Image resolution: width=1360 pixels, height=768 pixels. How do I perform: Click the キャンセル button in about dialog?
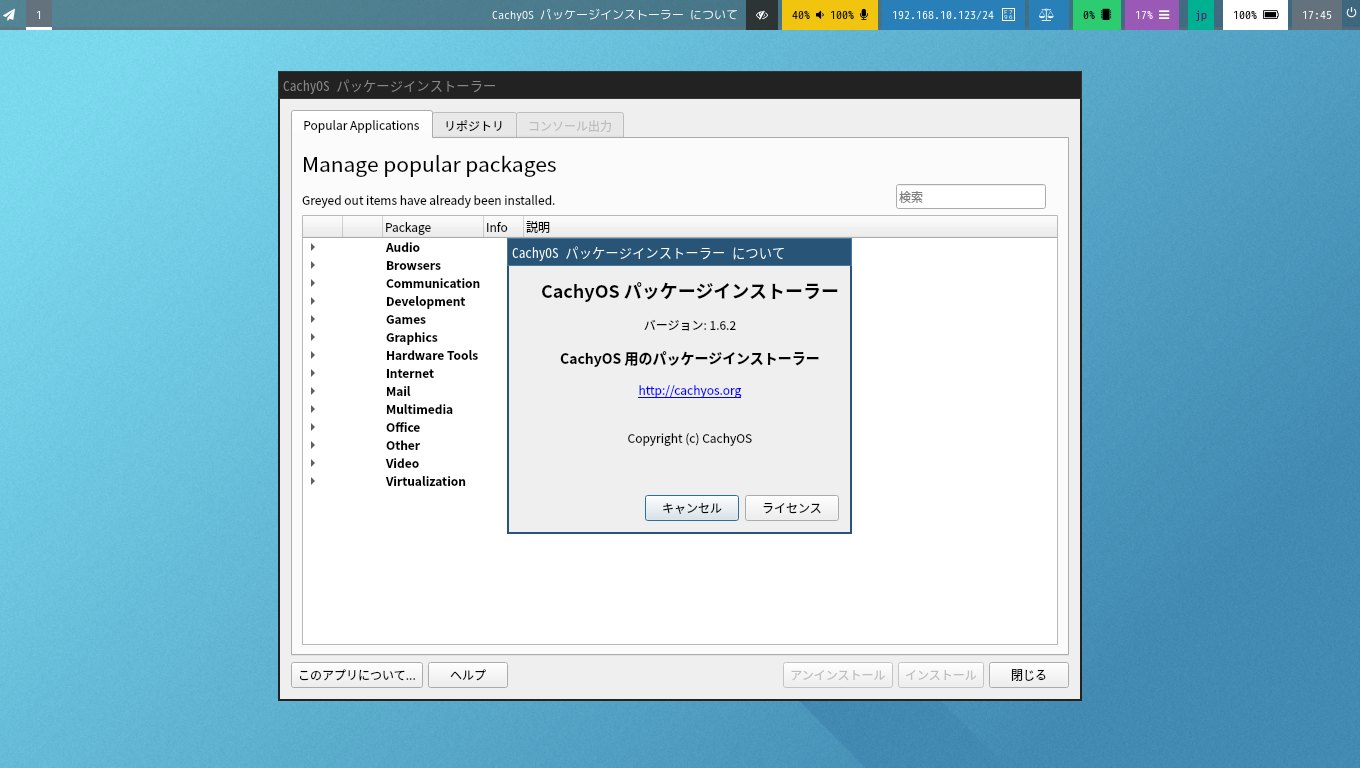(x=691, y=508)
